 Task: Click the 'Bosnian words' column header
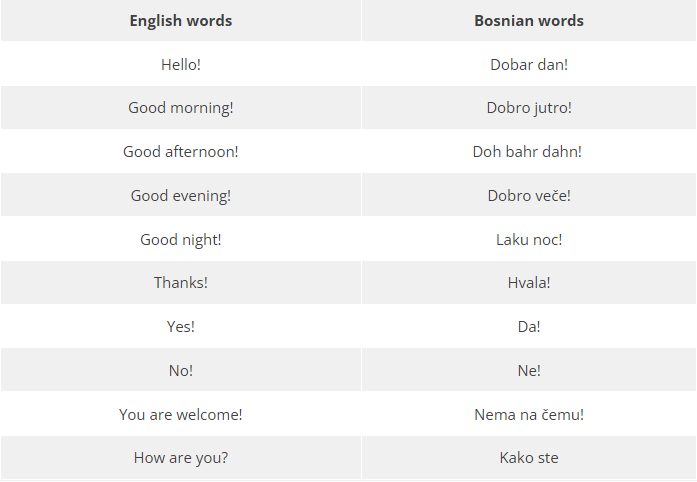pyautogui.click(x=529, y=21)
